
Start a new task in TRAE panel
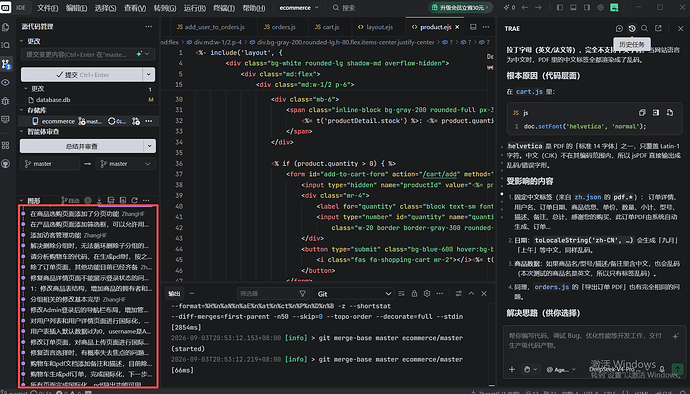pyautogui.click(x=619, y=28)
